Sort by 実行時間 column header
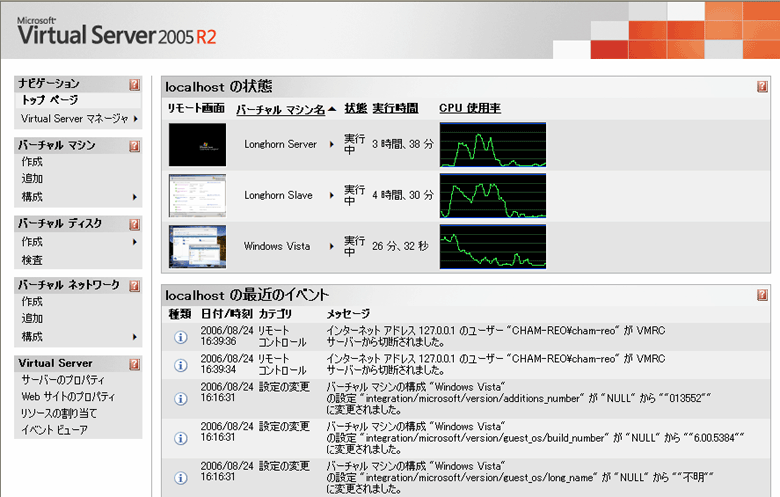This screenshot has height=497, width=780. point(395,108)
